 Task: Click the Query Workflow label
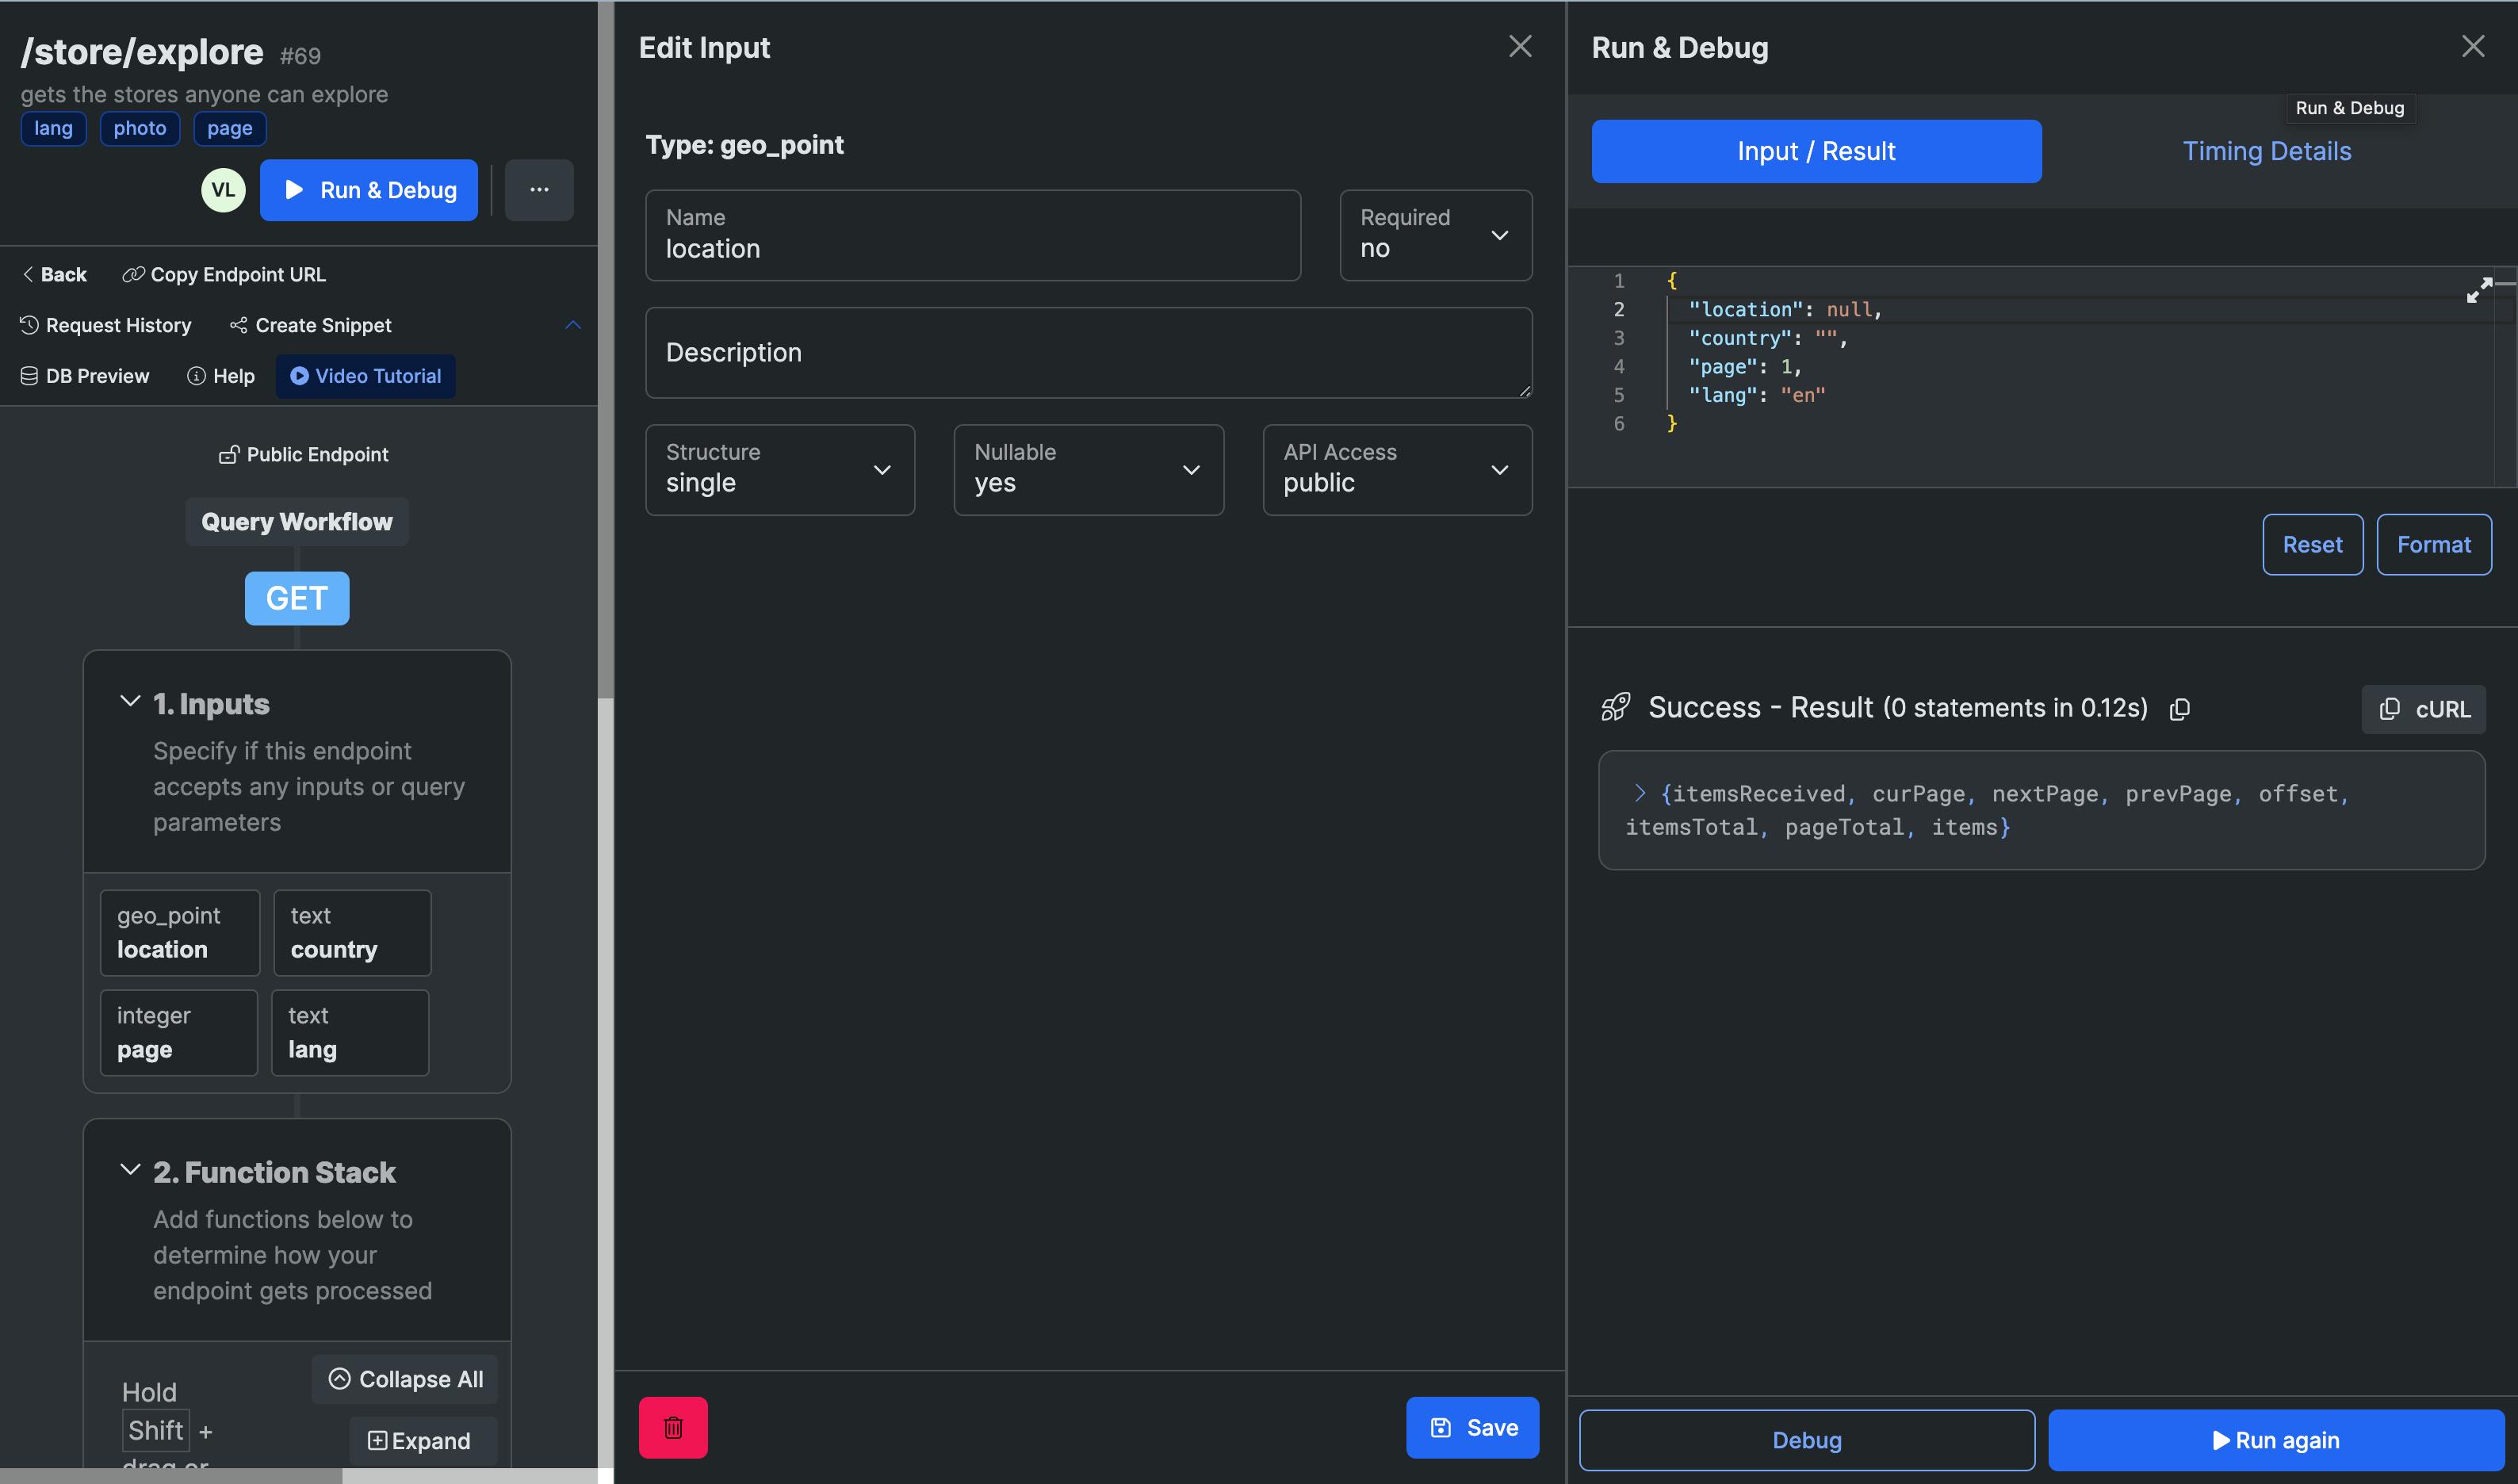coord(297,522)
